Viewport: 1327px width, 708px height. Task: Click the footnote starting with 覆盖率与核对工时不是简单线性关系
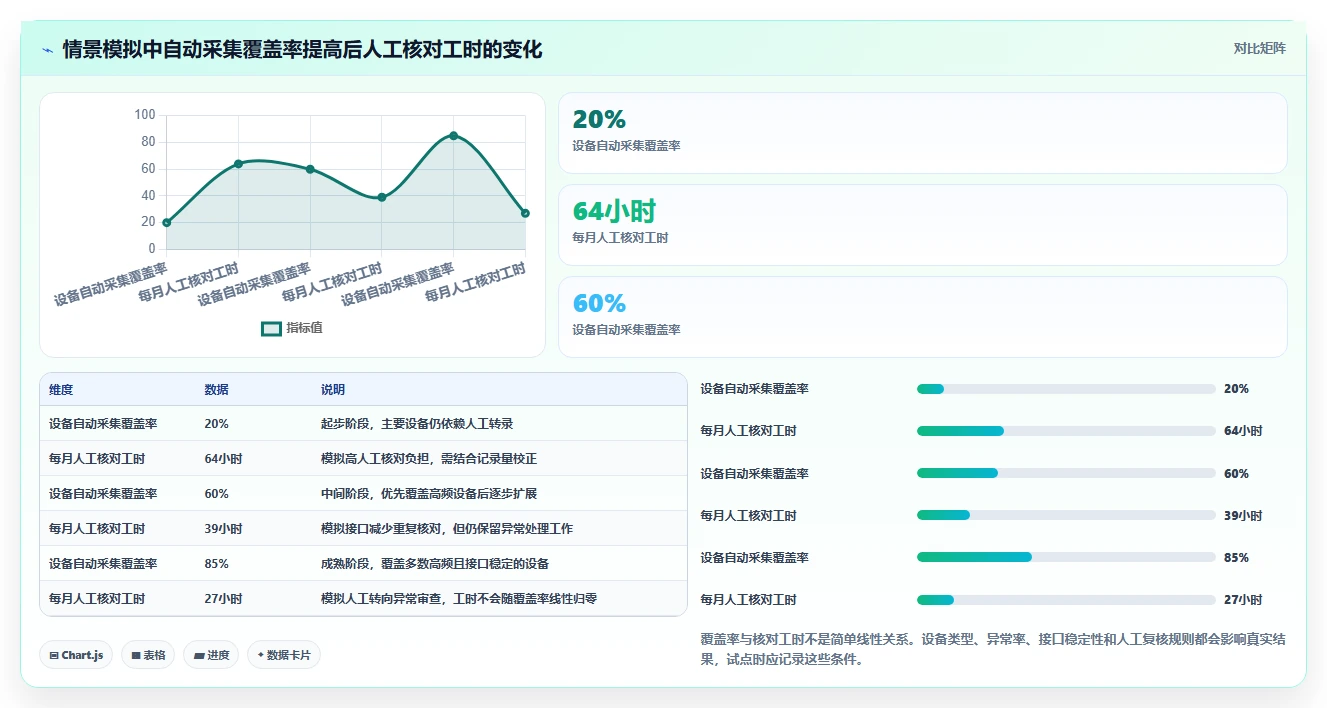[x=993, y=649]
